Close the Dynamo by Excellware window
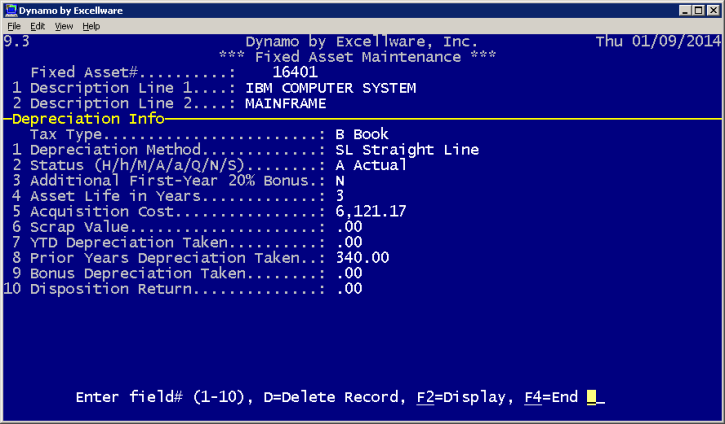 pyautogui.click(x=713, y=10)
